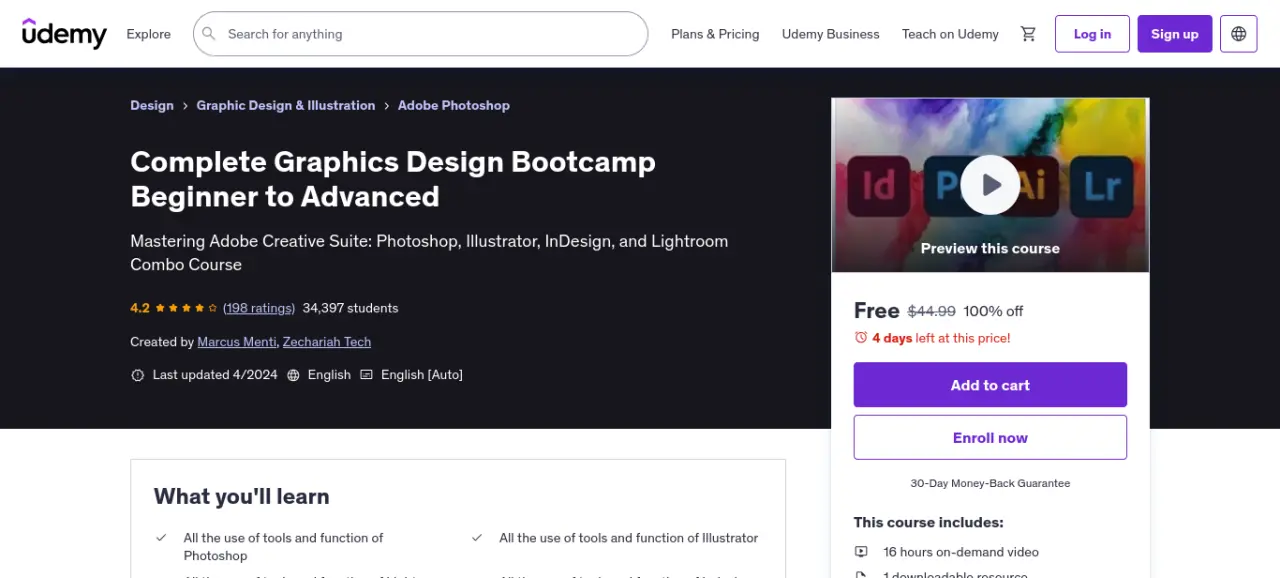Navigate to Design breadcrumb
This screenshot has height=578, width=1280.
pos(152,105)
